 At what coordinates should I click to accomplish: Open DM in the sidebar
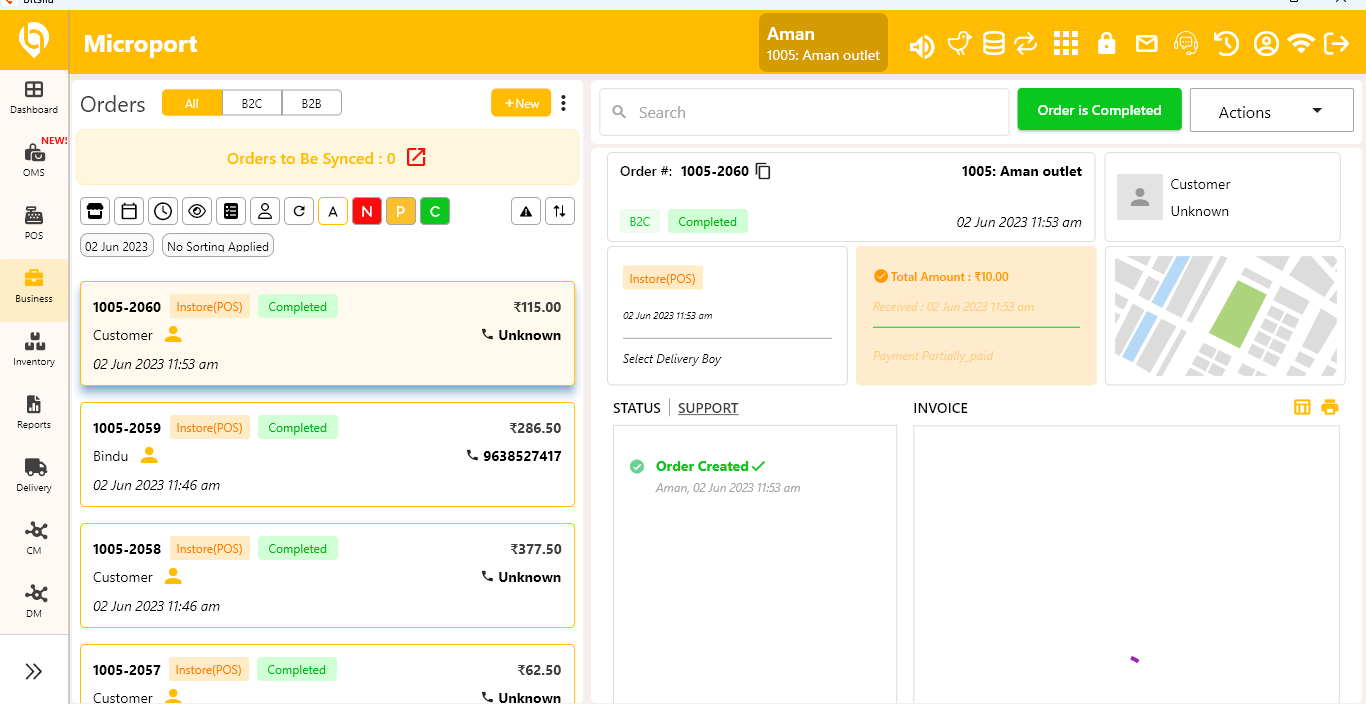pos(34,601)
